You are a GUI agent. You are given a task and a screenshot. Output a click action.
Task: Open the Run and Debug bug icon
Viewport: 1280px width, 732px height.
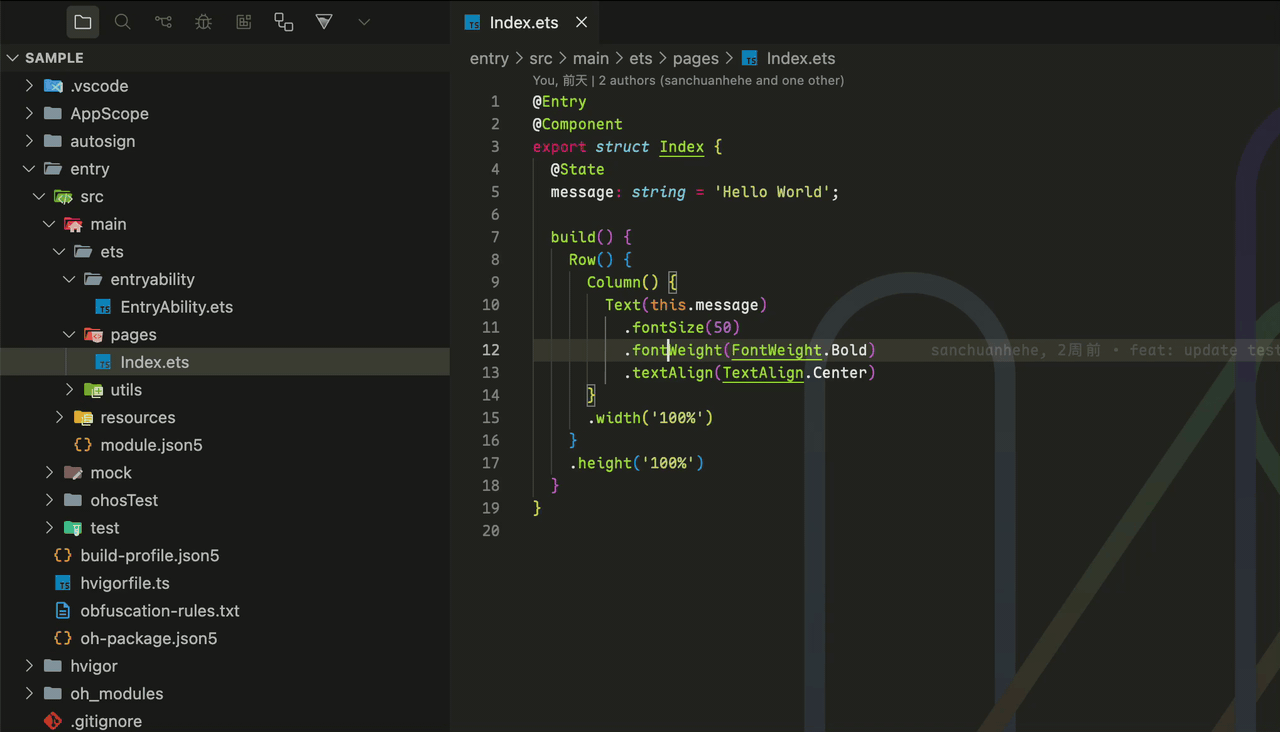pyautogui.click(x=203, y=22)
